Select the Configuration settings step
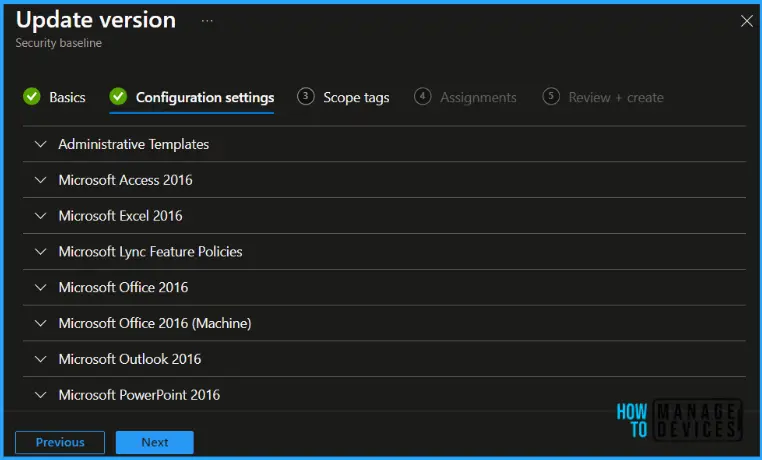The width and height of the screenshot is (762, 460). pos(191,97)
